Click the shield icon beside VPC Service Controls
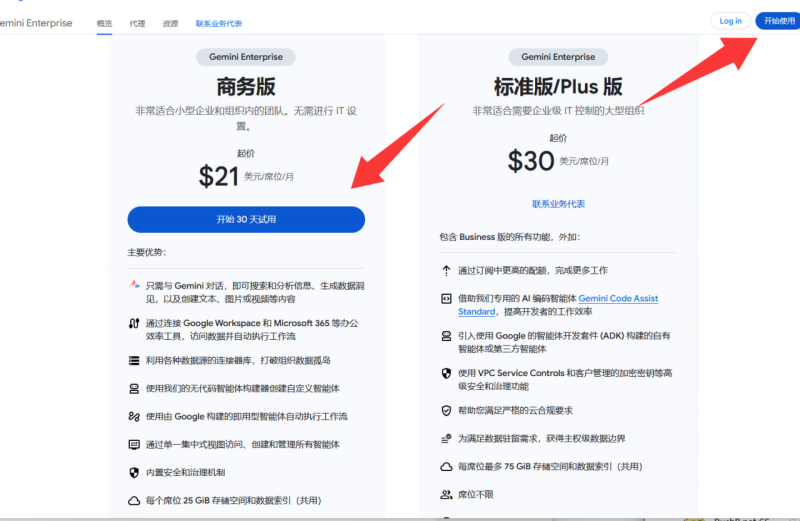Image resolution: width=800 pixels, height=521 pixels. click(x=446, y=373)
